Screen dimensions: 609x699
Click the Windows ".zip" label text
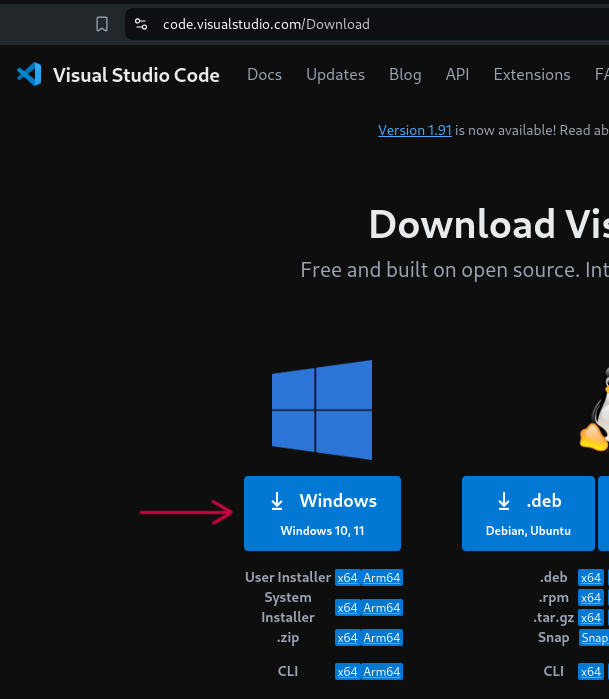288,638
